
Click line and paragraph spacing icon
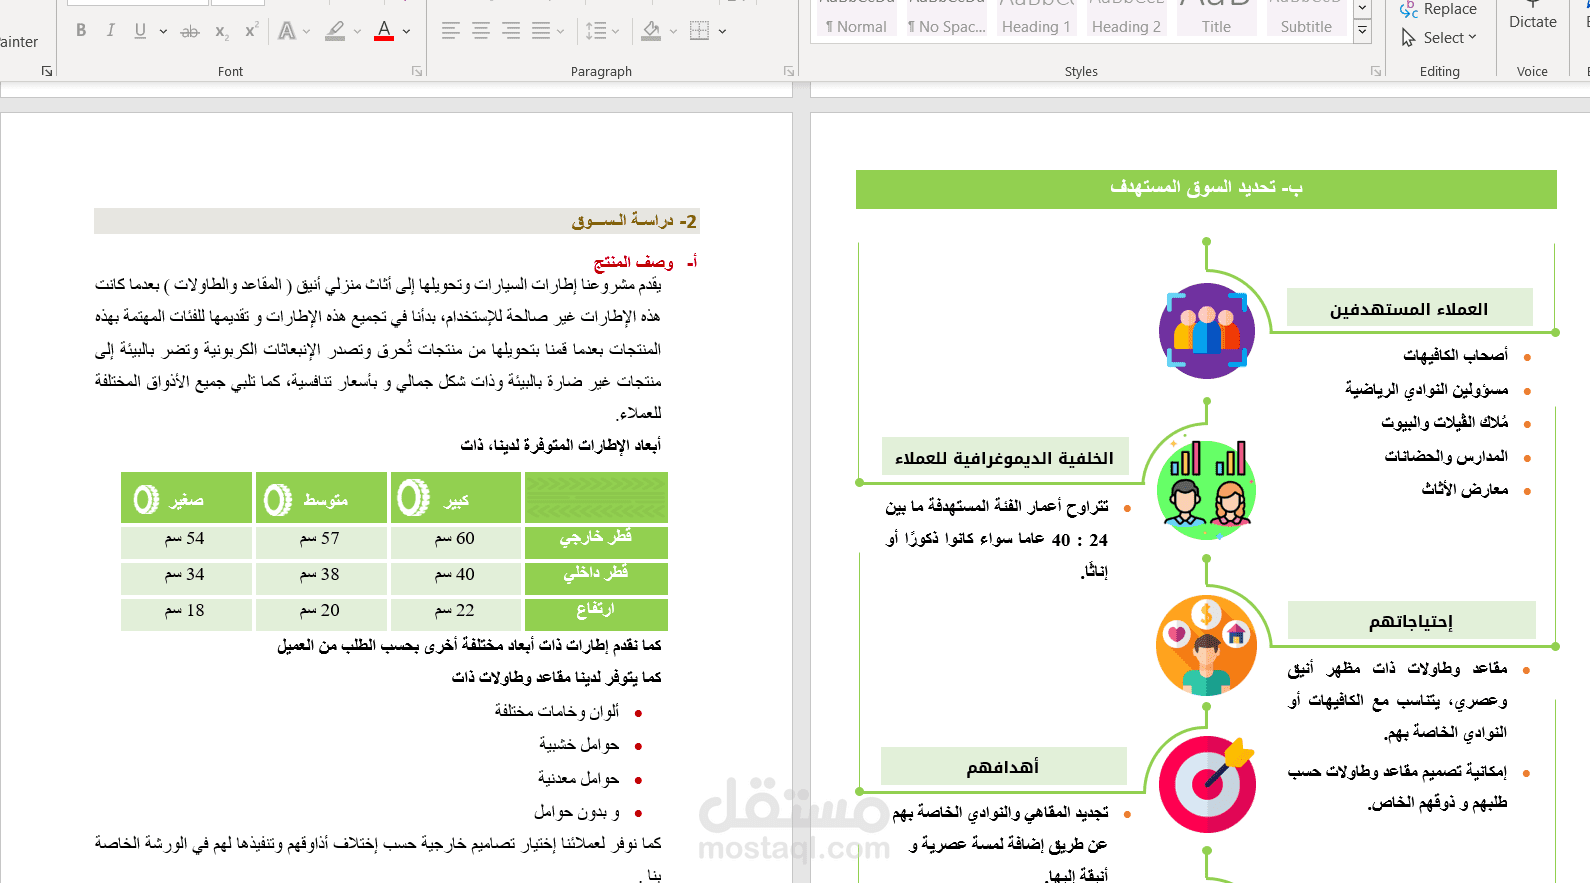[x=596, y=31]
